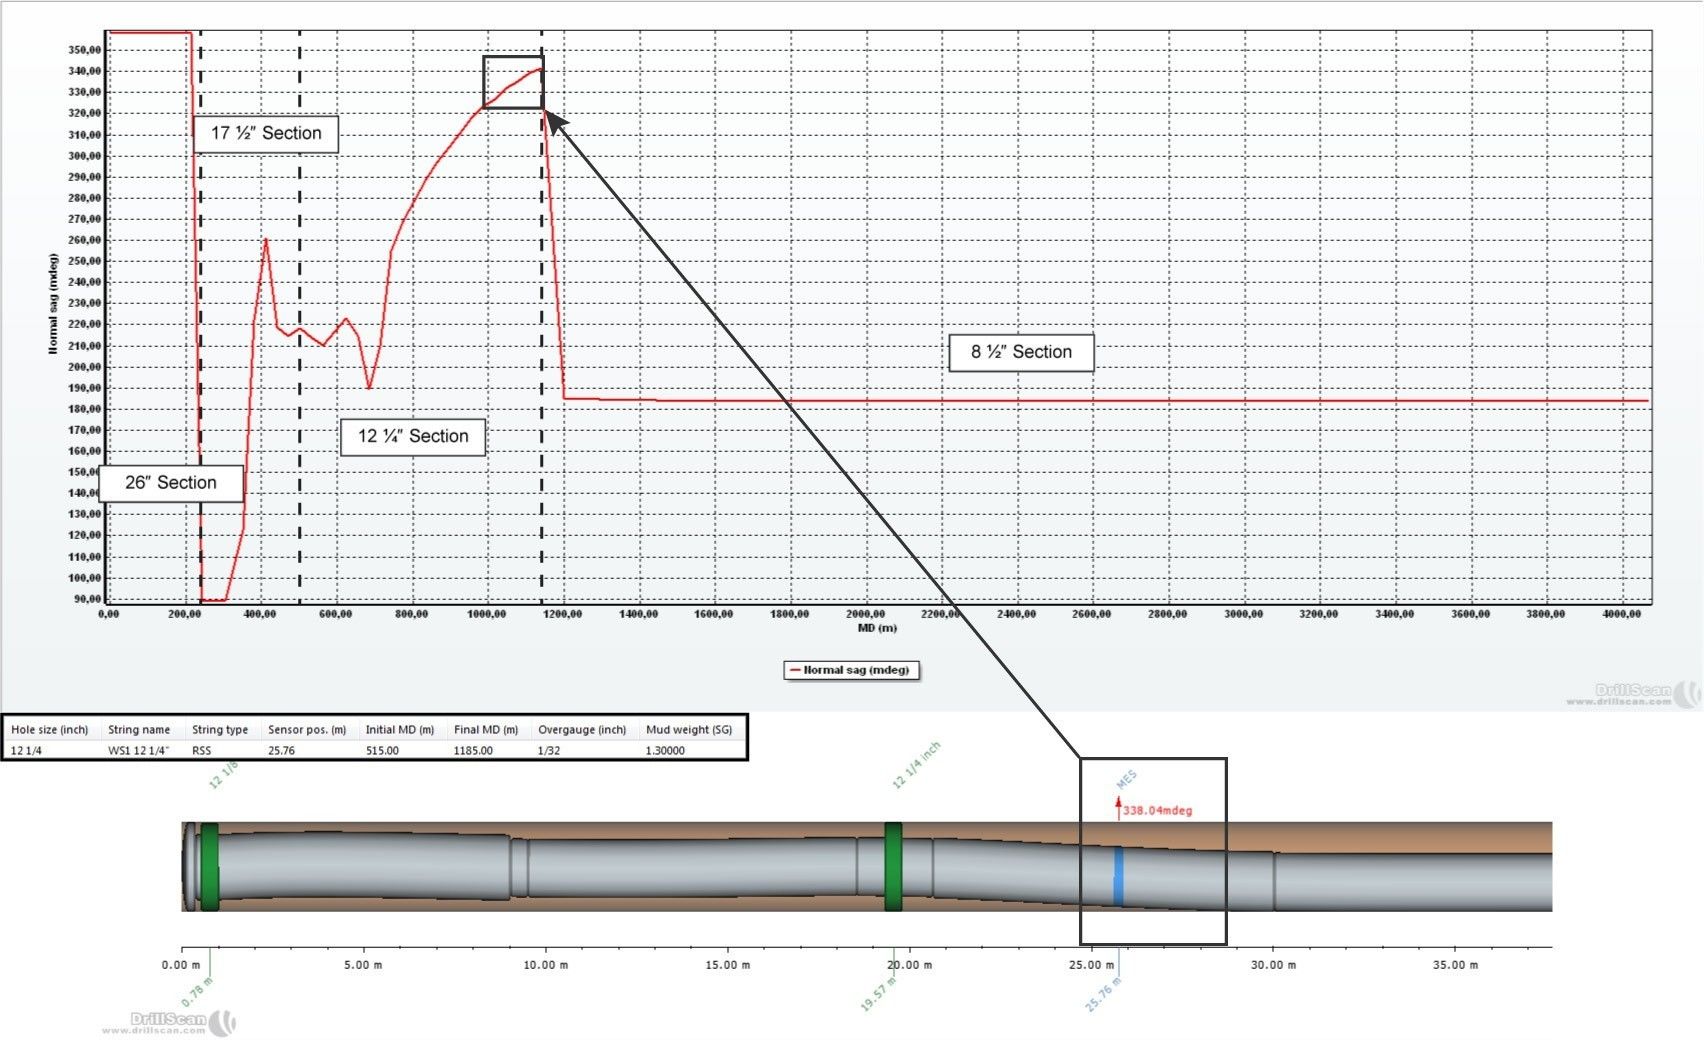Image resolution: width=1704 pixels, height=1040 pixels.
Task: Click the red sag arrow at 338.04mdeg
Action: 1118,808
